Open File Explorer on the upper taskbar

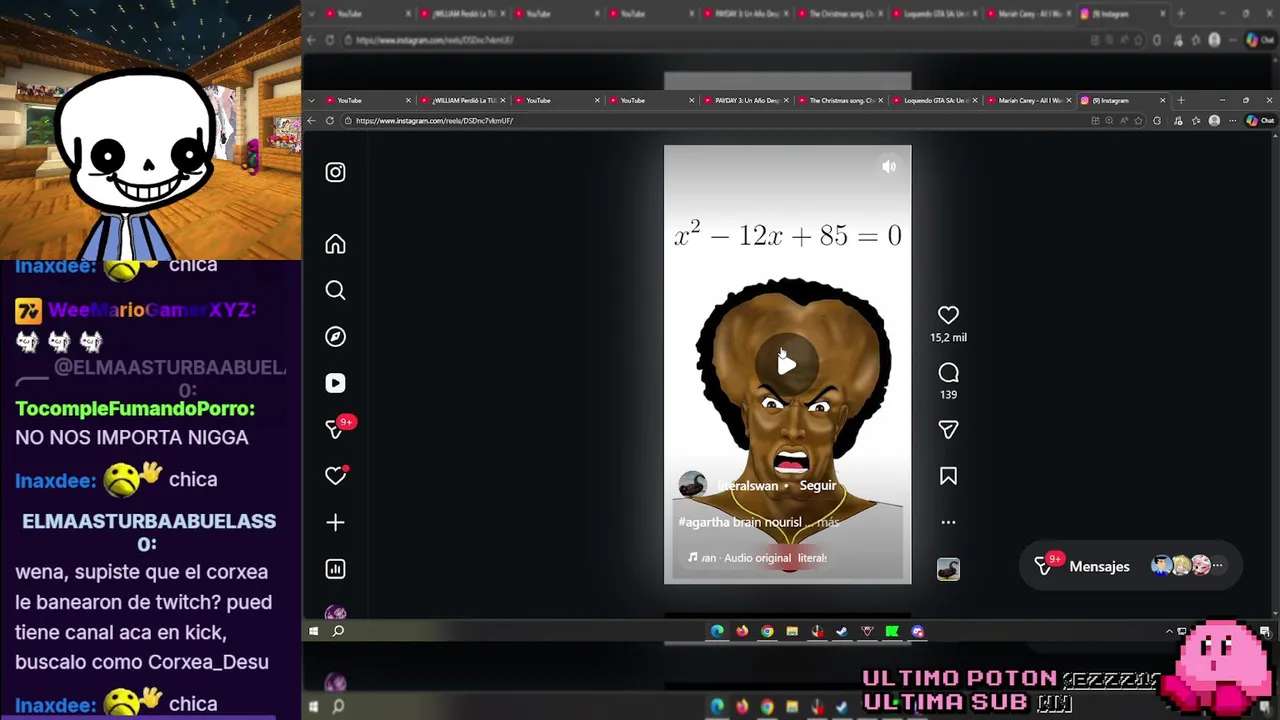[x=792, y=631]
